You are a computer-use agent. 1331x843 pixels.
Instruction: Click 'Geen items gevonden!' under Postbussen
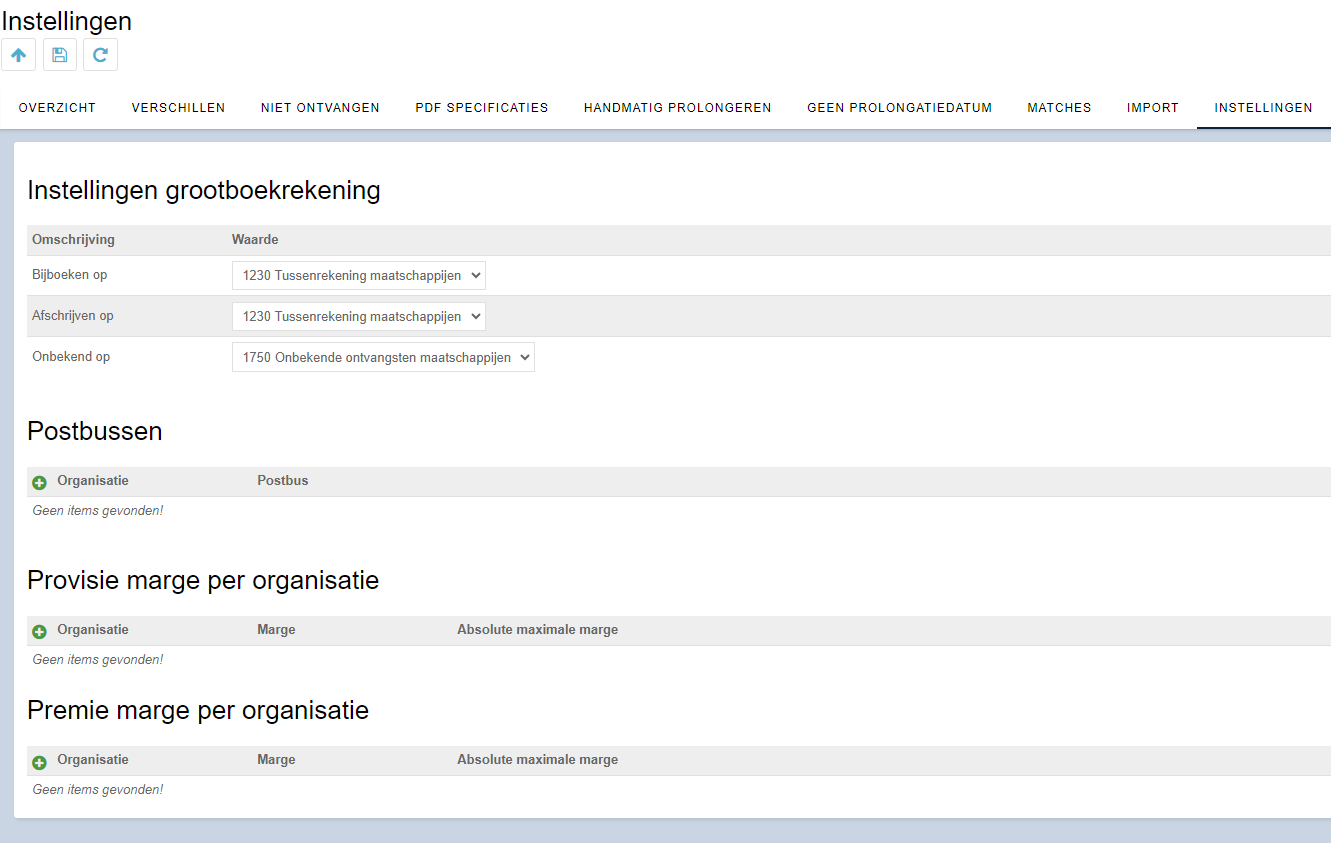coord(98,511)
